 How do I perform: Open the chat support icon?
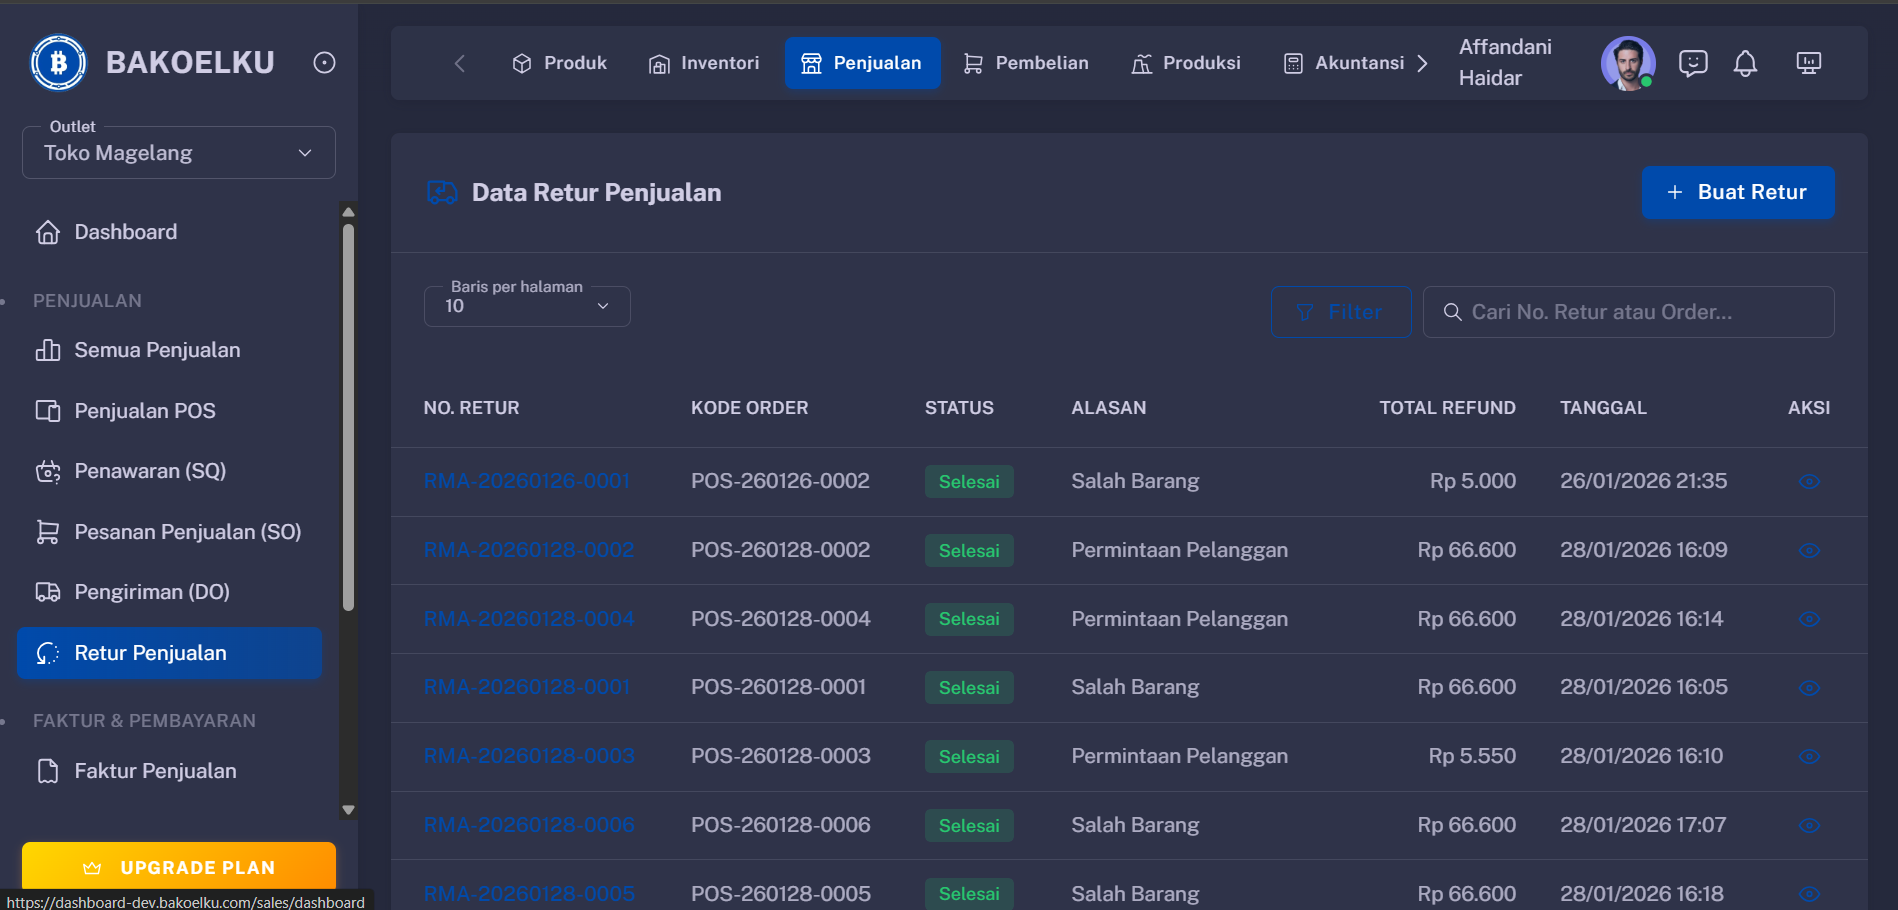coord(1694,63)
